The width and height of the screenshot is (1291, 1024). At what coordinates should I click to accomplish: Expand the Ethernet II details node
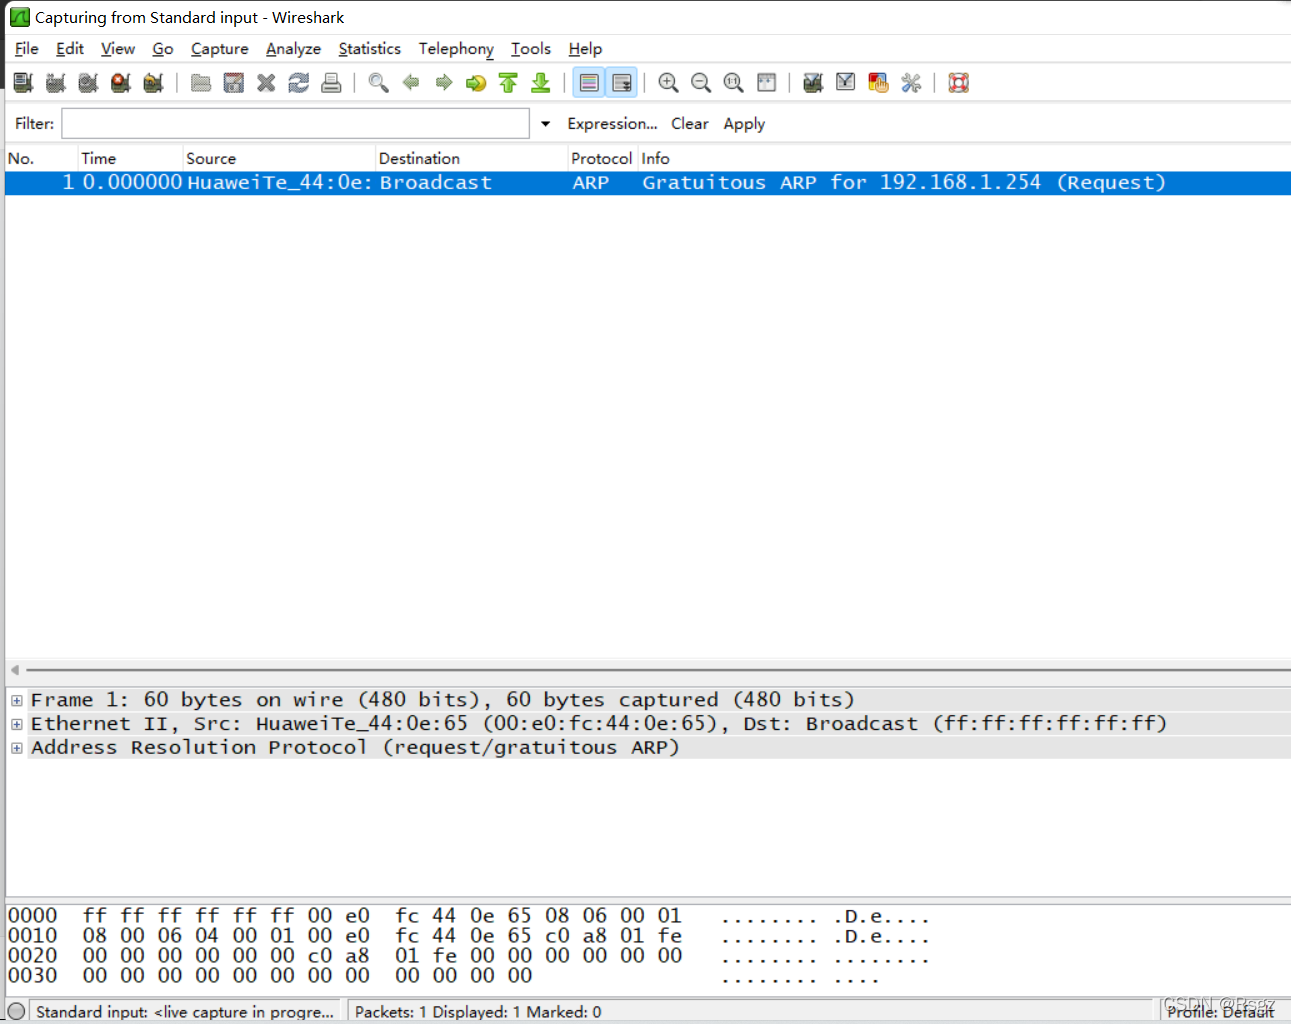(x=17, y=724)
